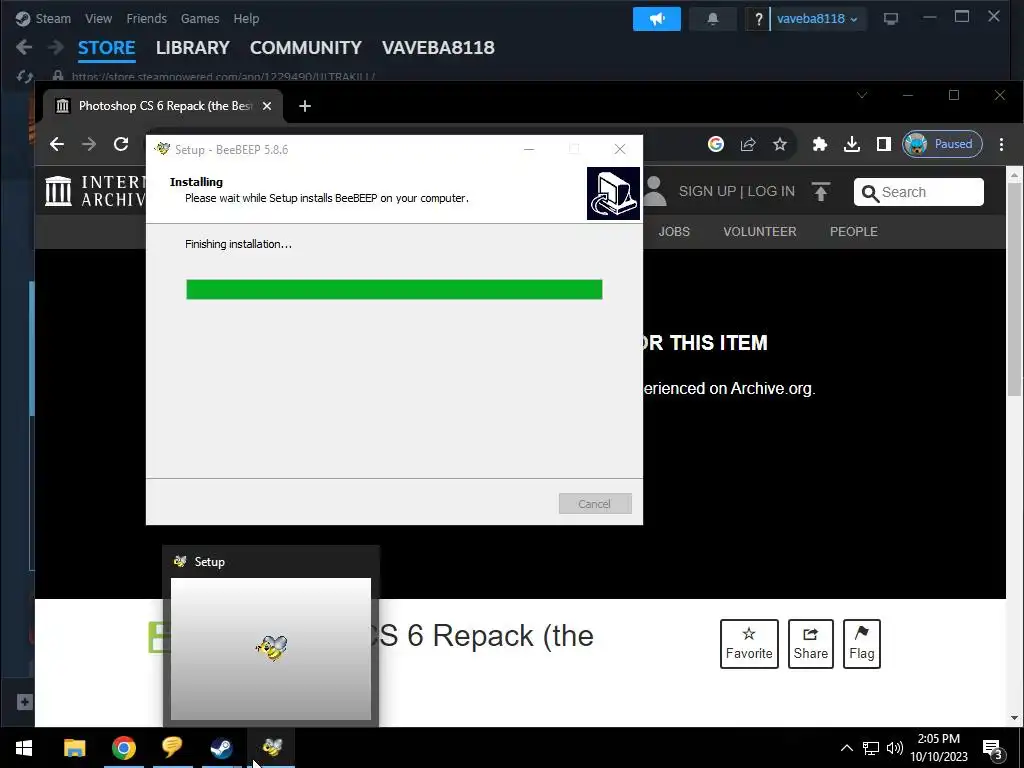
Task: Click Steam back navigation arrow
Action: [24, 47]
